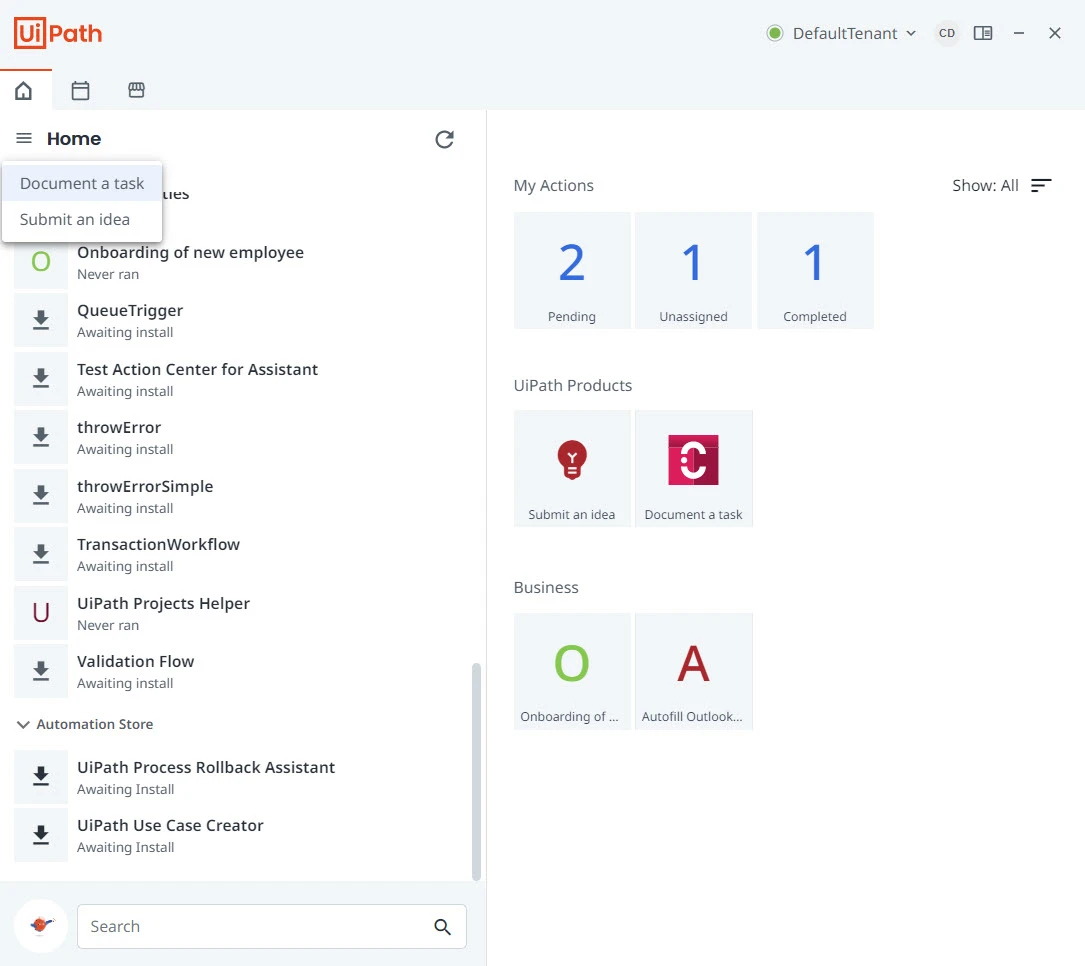Select the UiPath Use Case Creator name
The height and width of the screenshot is (966, 1085).
(170, 826)
